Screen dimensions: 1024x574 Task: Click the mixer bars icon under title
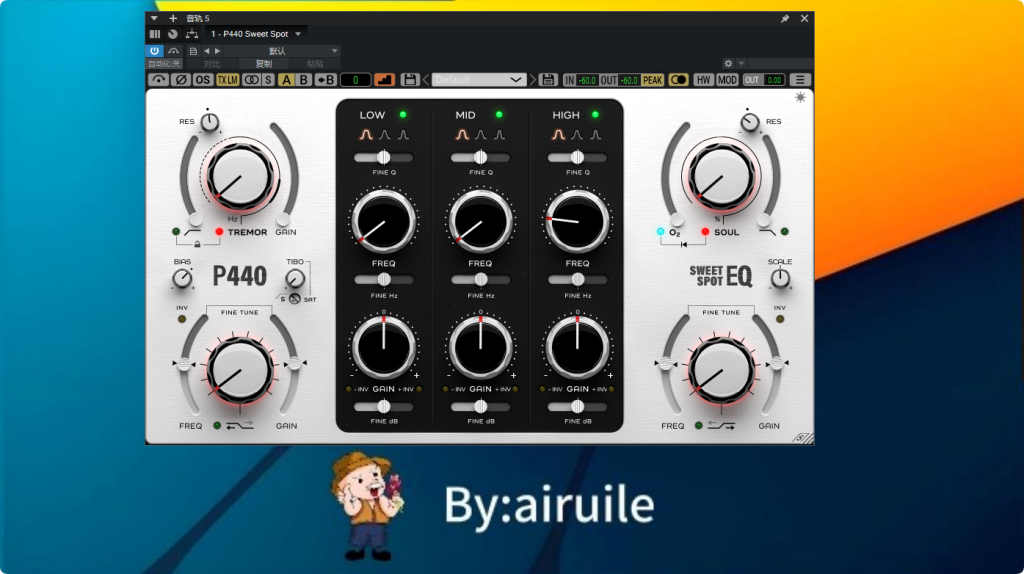(155, 34)
